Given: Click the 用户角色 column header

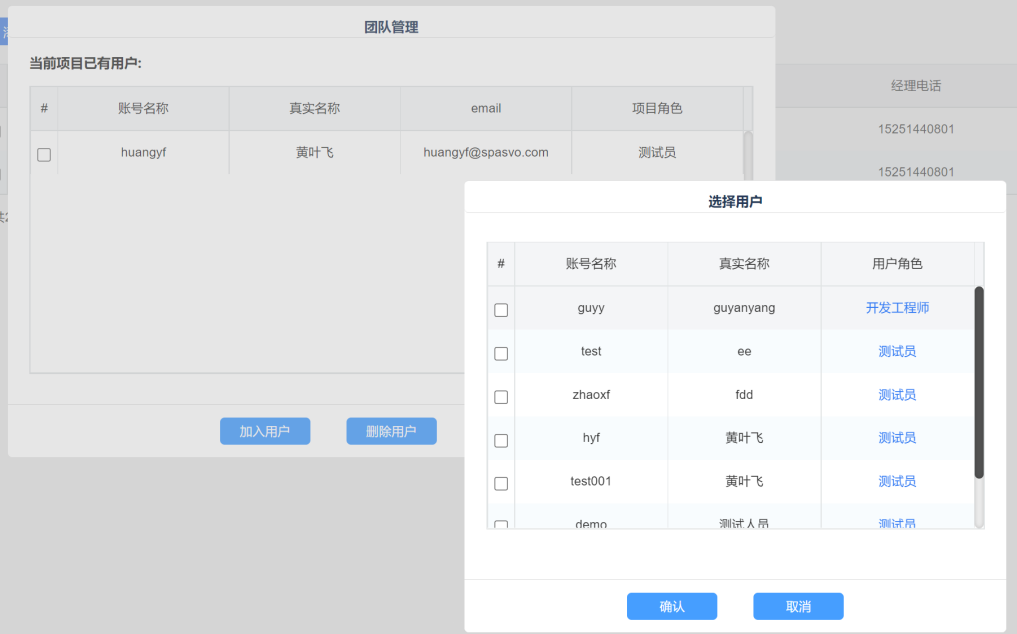Looking at the screenshot, I should click(x=897, y=264).
